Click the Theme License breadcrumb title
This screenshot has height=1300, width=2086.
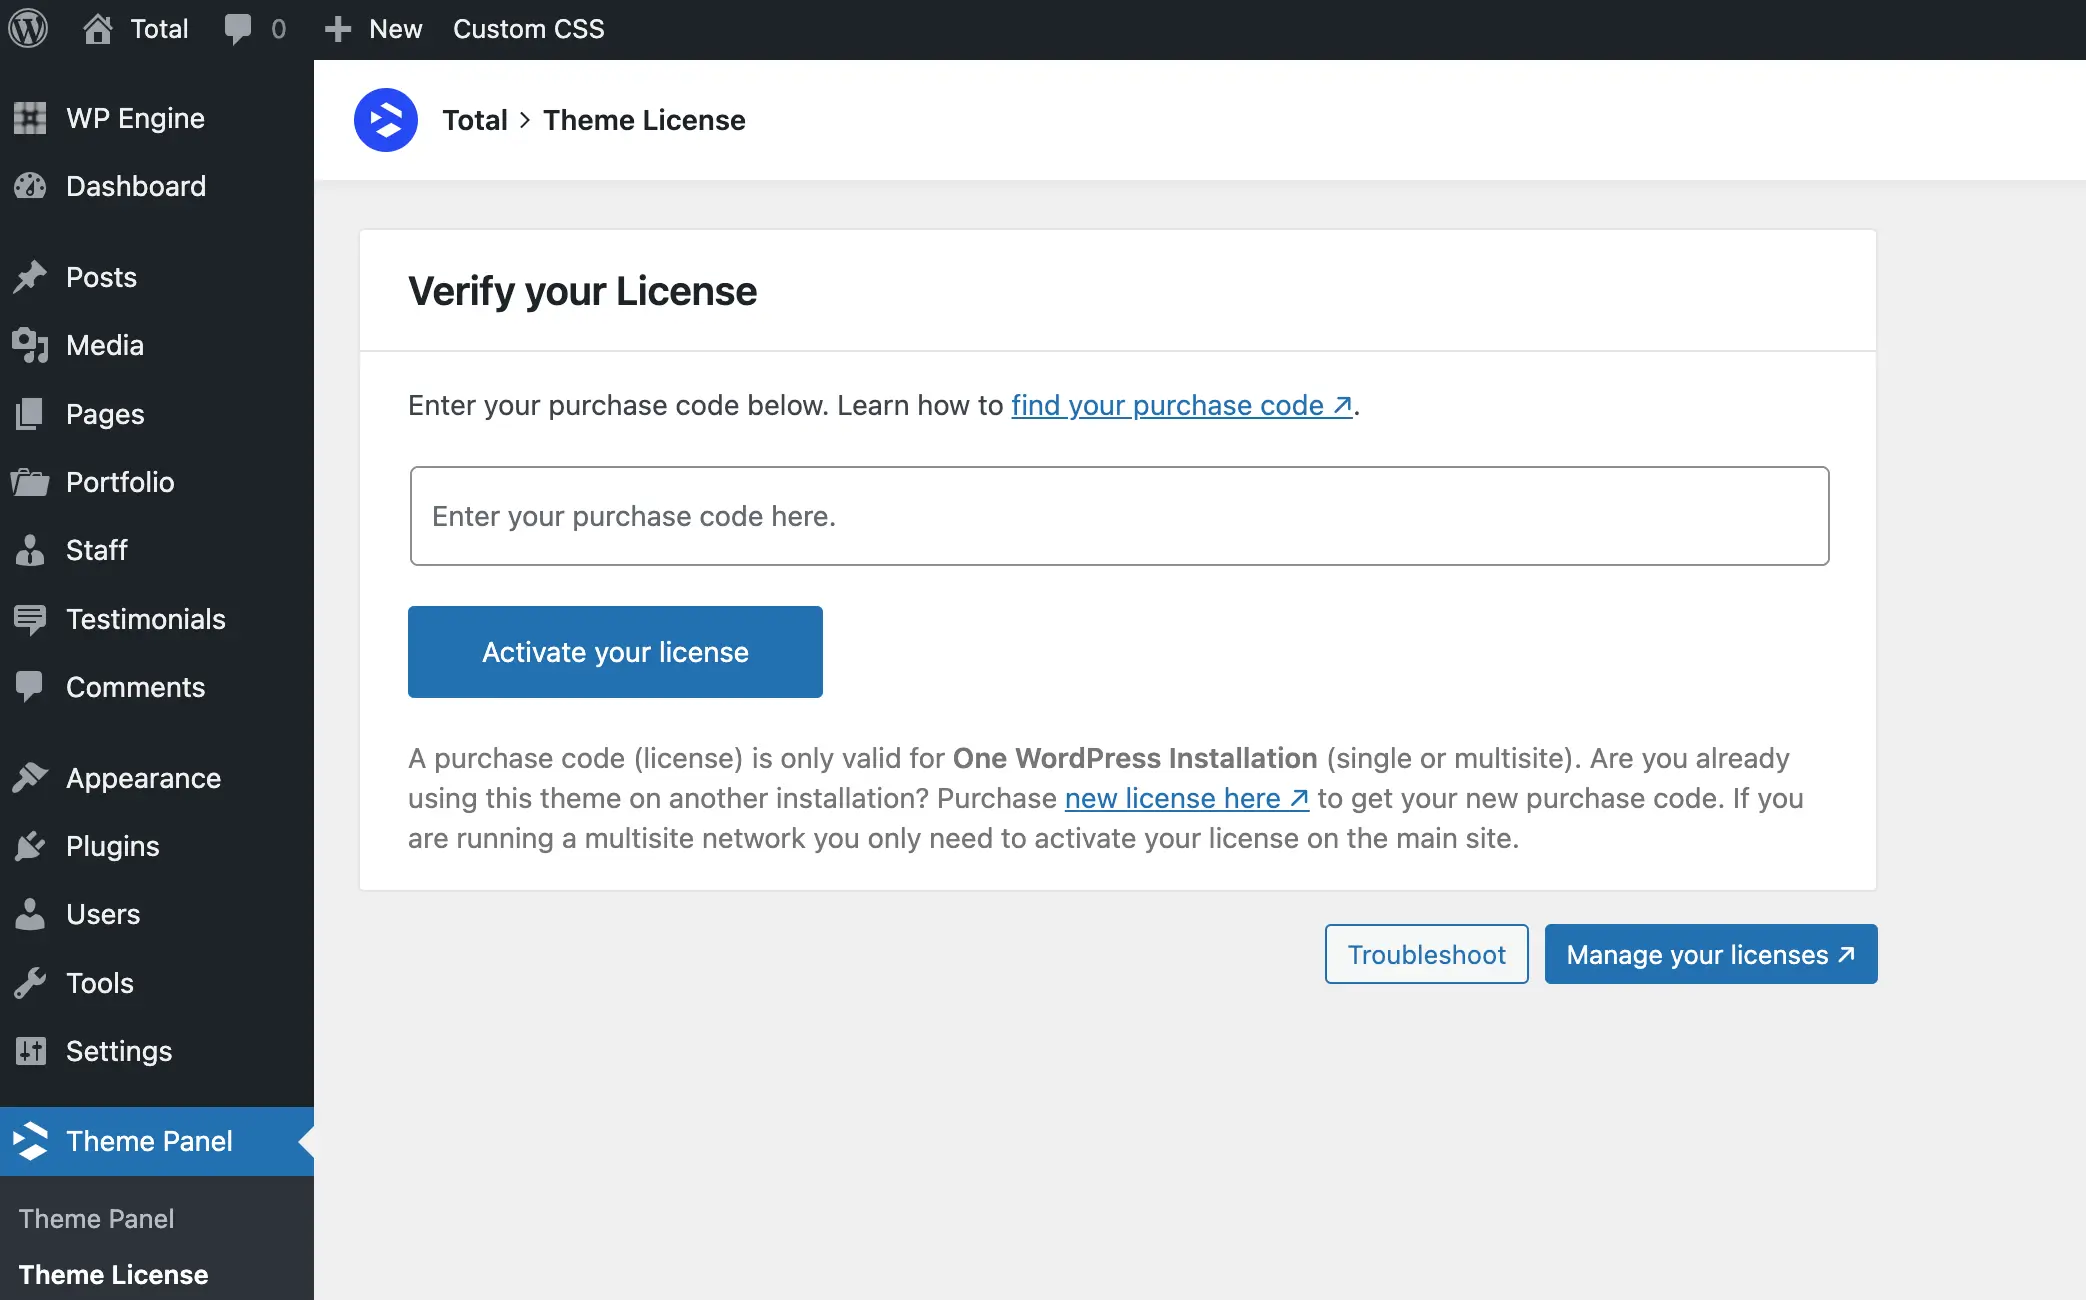644,120
